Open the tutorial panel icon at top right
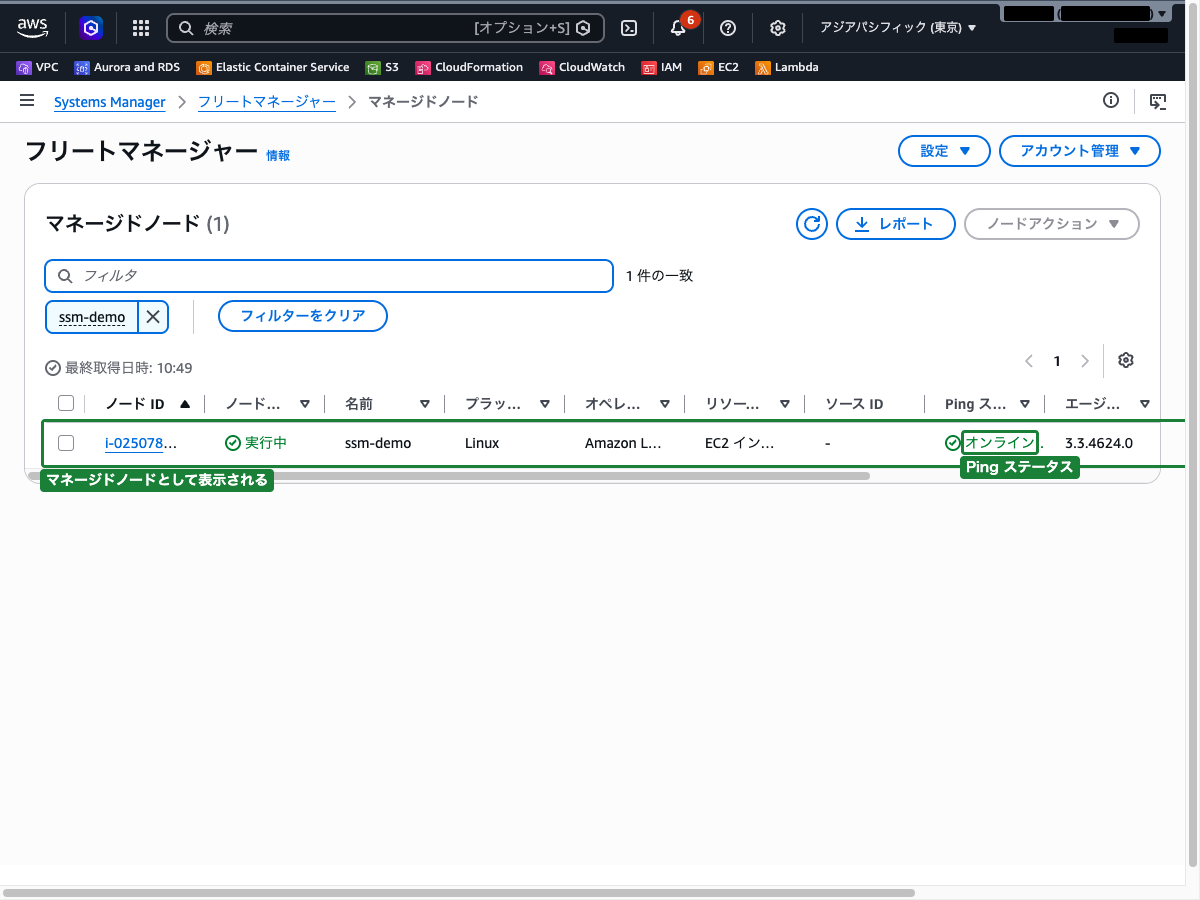The image size is (1200, 900). pos(1158,101)
